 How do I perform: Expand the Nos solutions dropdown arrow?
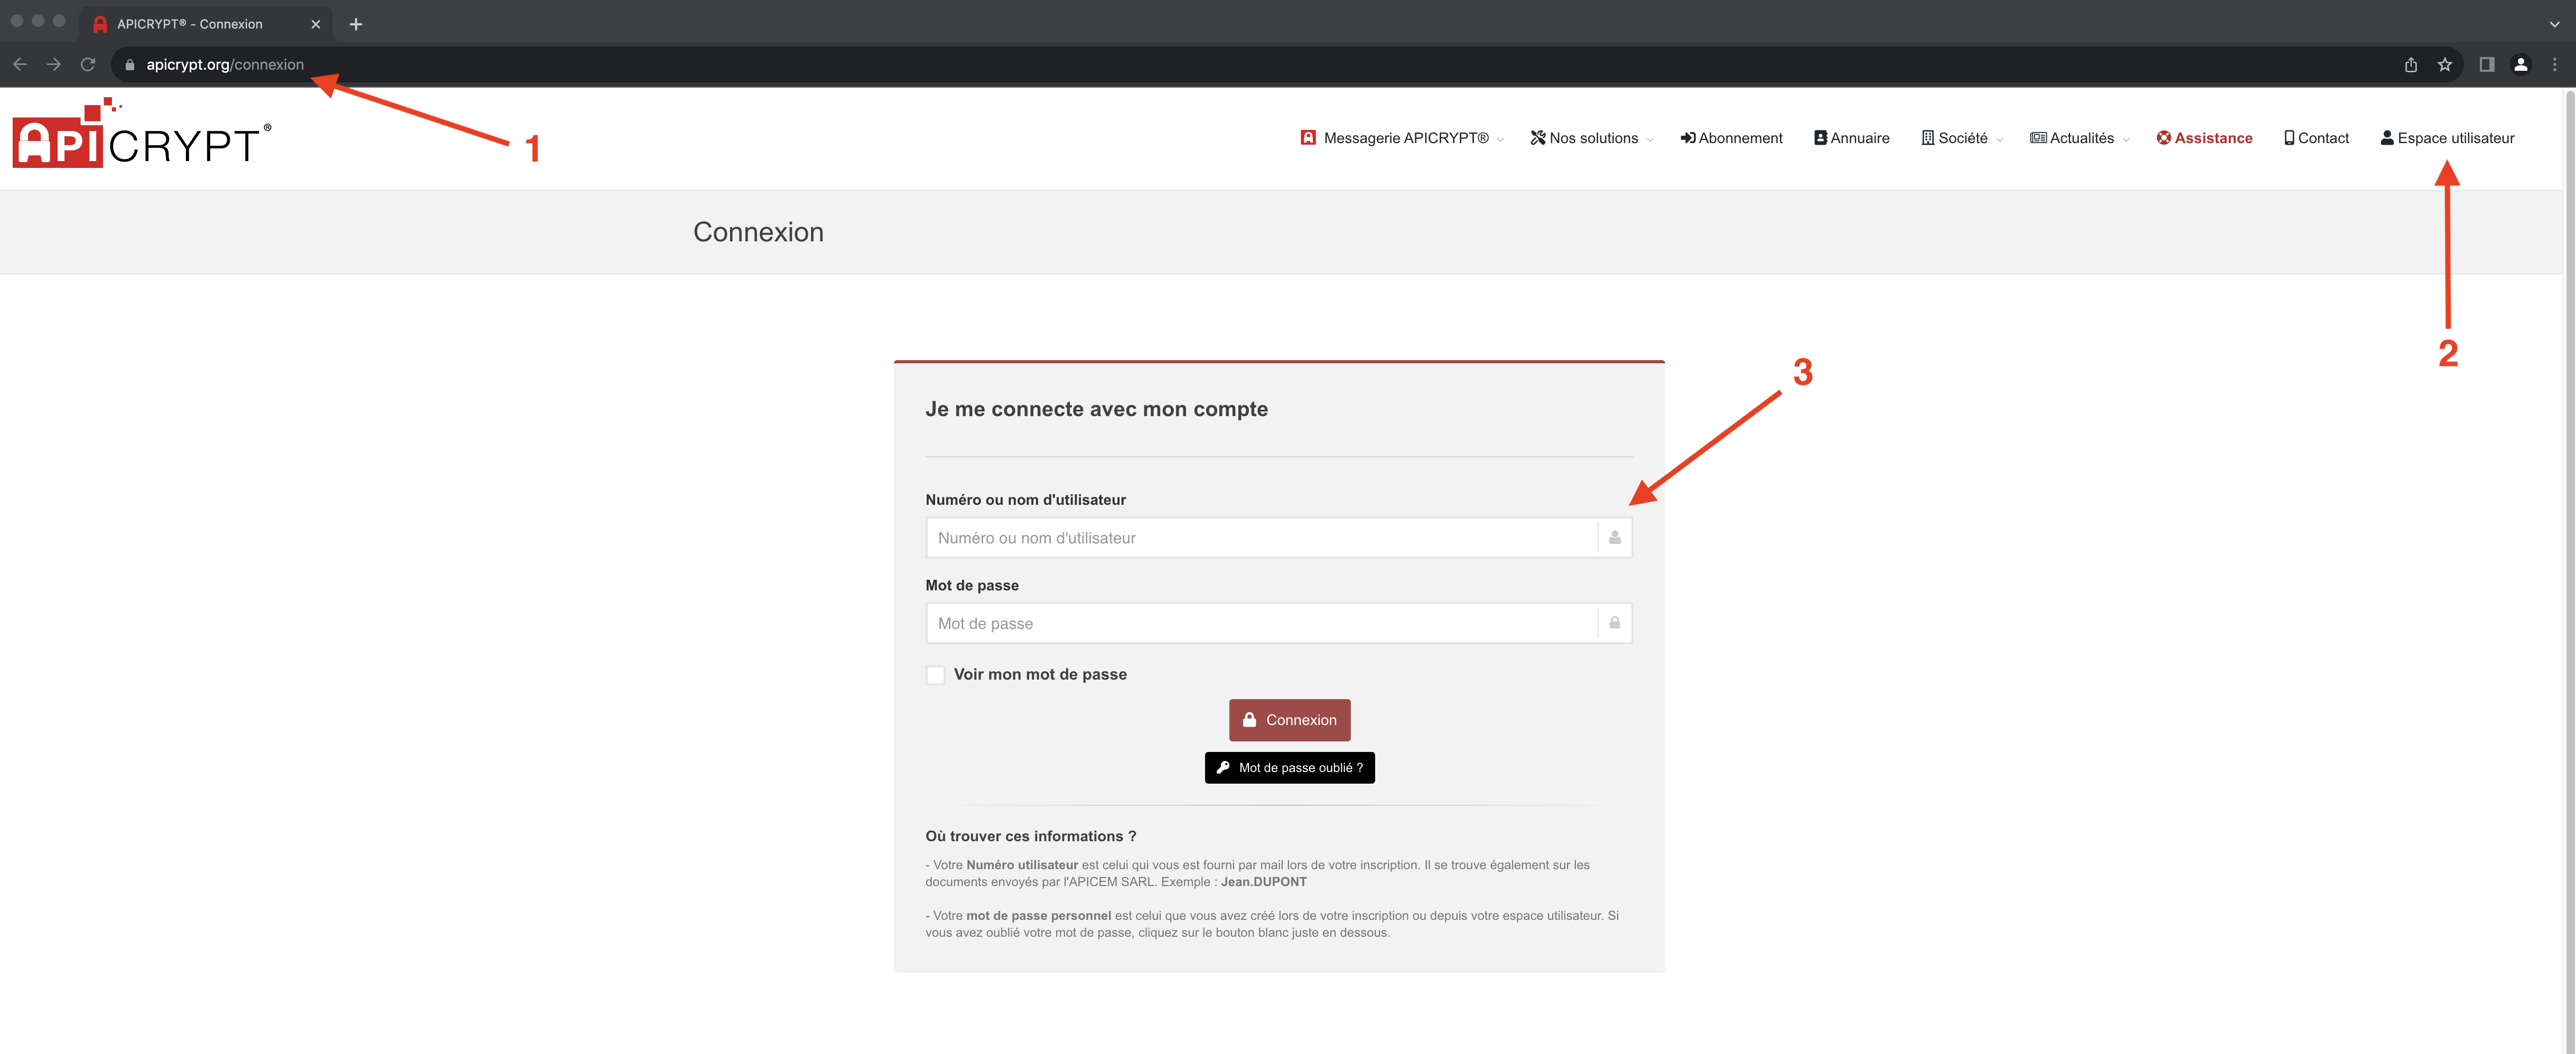pyautogui.click(x=1650, y=140)
